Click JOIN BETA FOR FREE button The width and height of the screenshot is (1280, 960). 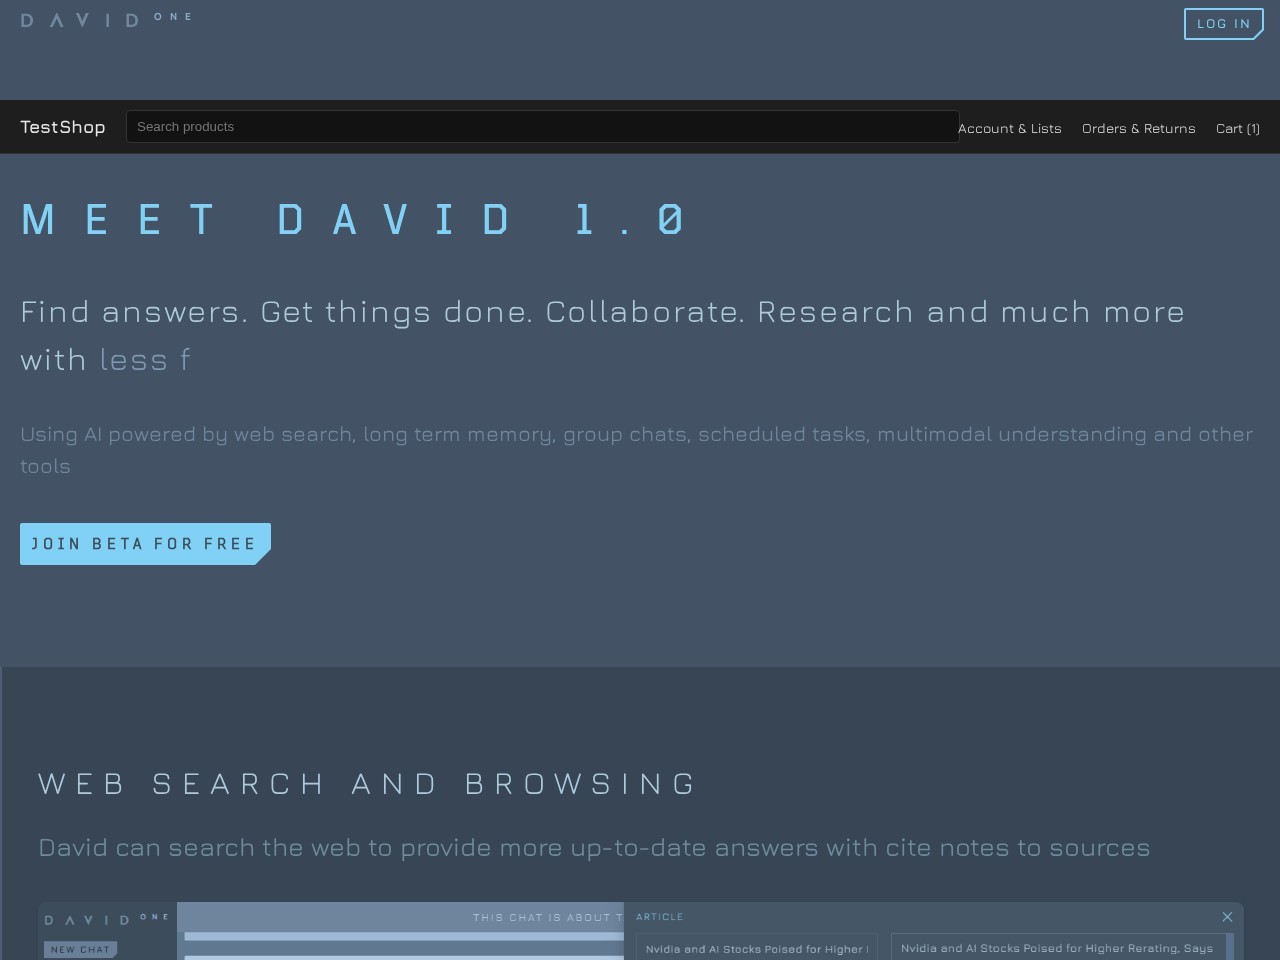pyautogui.click(x=145, y=544)
